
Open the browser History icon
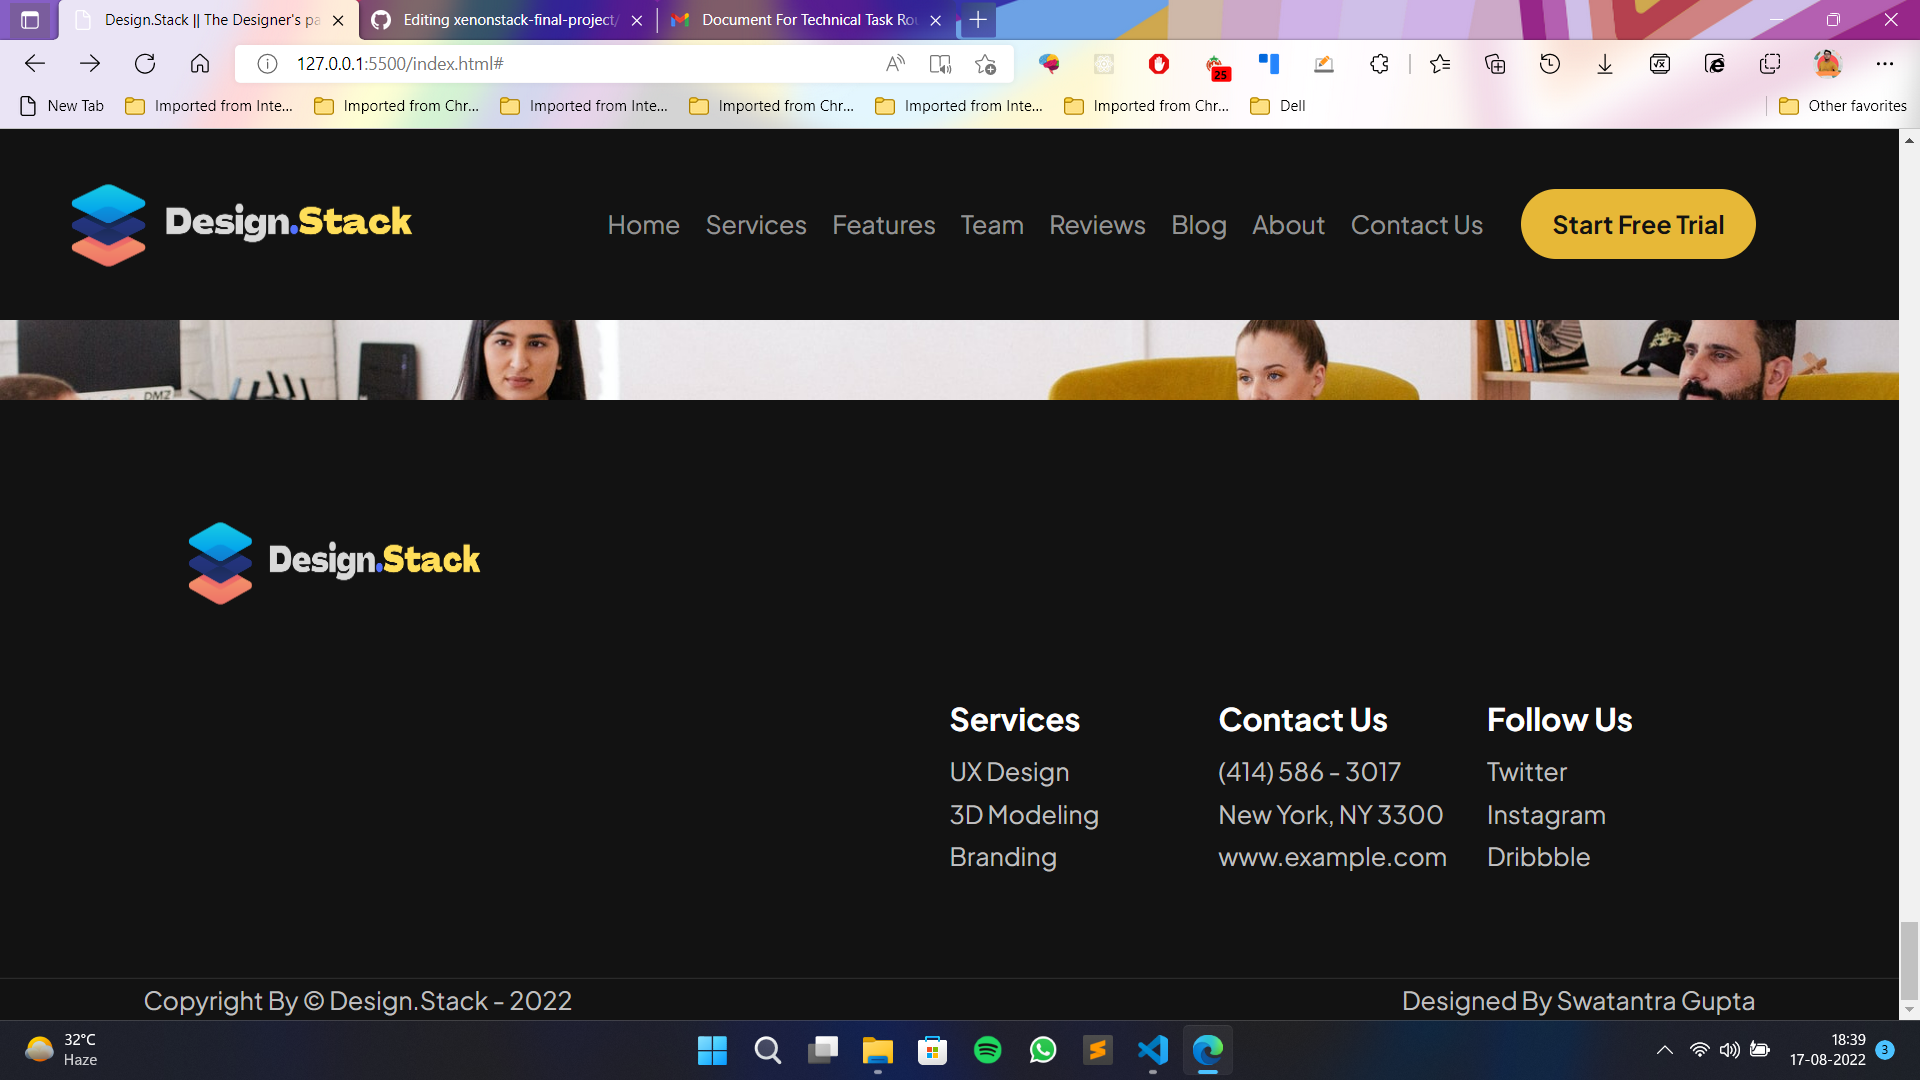click(x=1550, y=64)
